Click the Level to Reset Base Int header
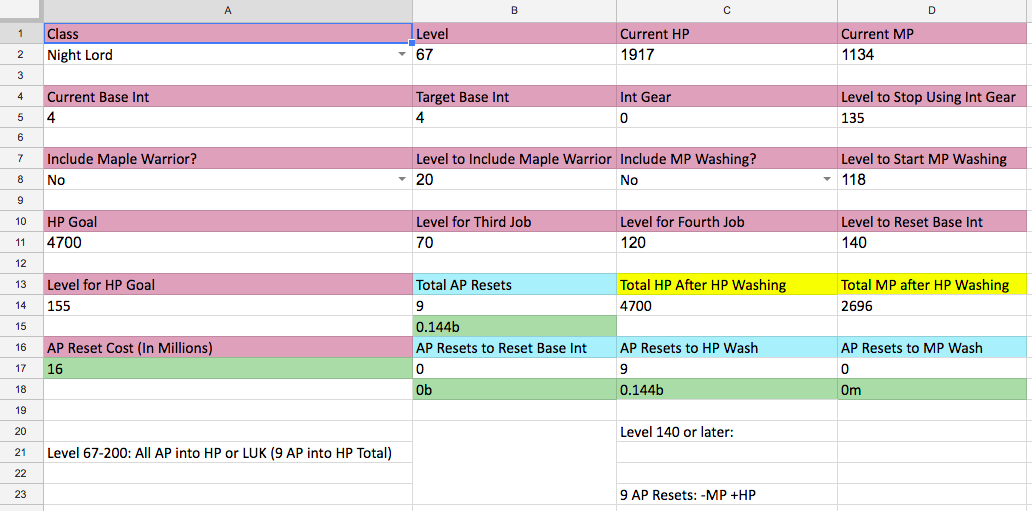Screen dimensions: 1032x511 [x=932, y=222]
